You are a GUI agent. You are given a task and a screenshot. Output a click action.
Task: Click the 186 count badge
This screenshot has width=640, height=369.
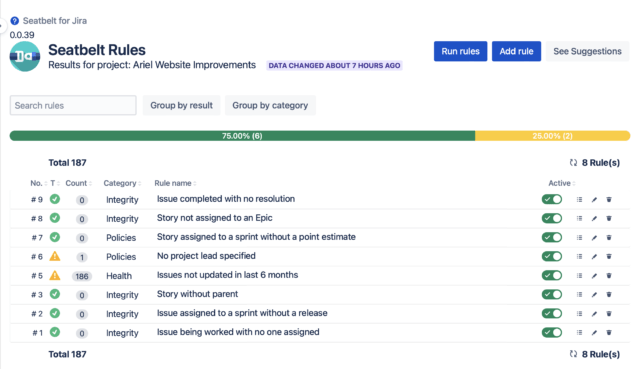tap(82, 276)
